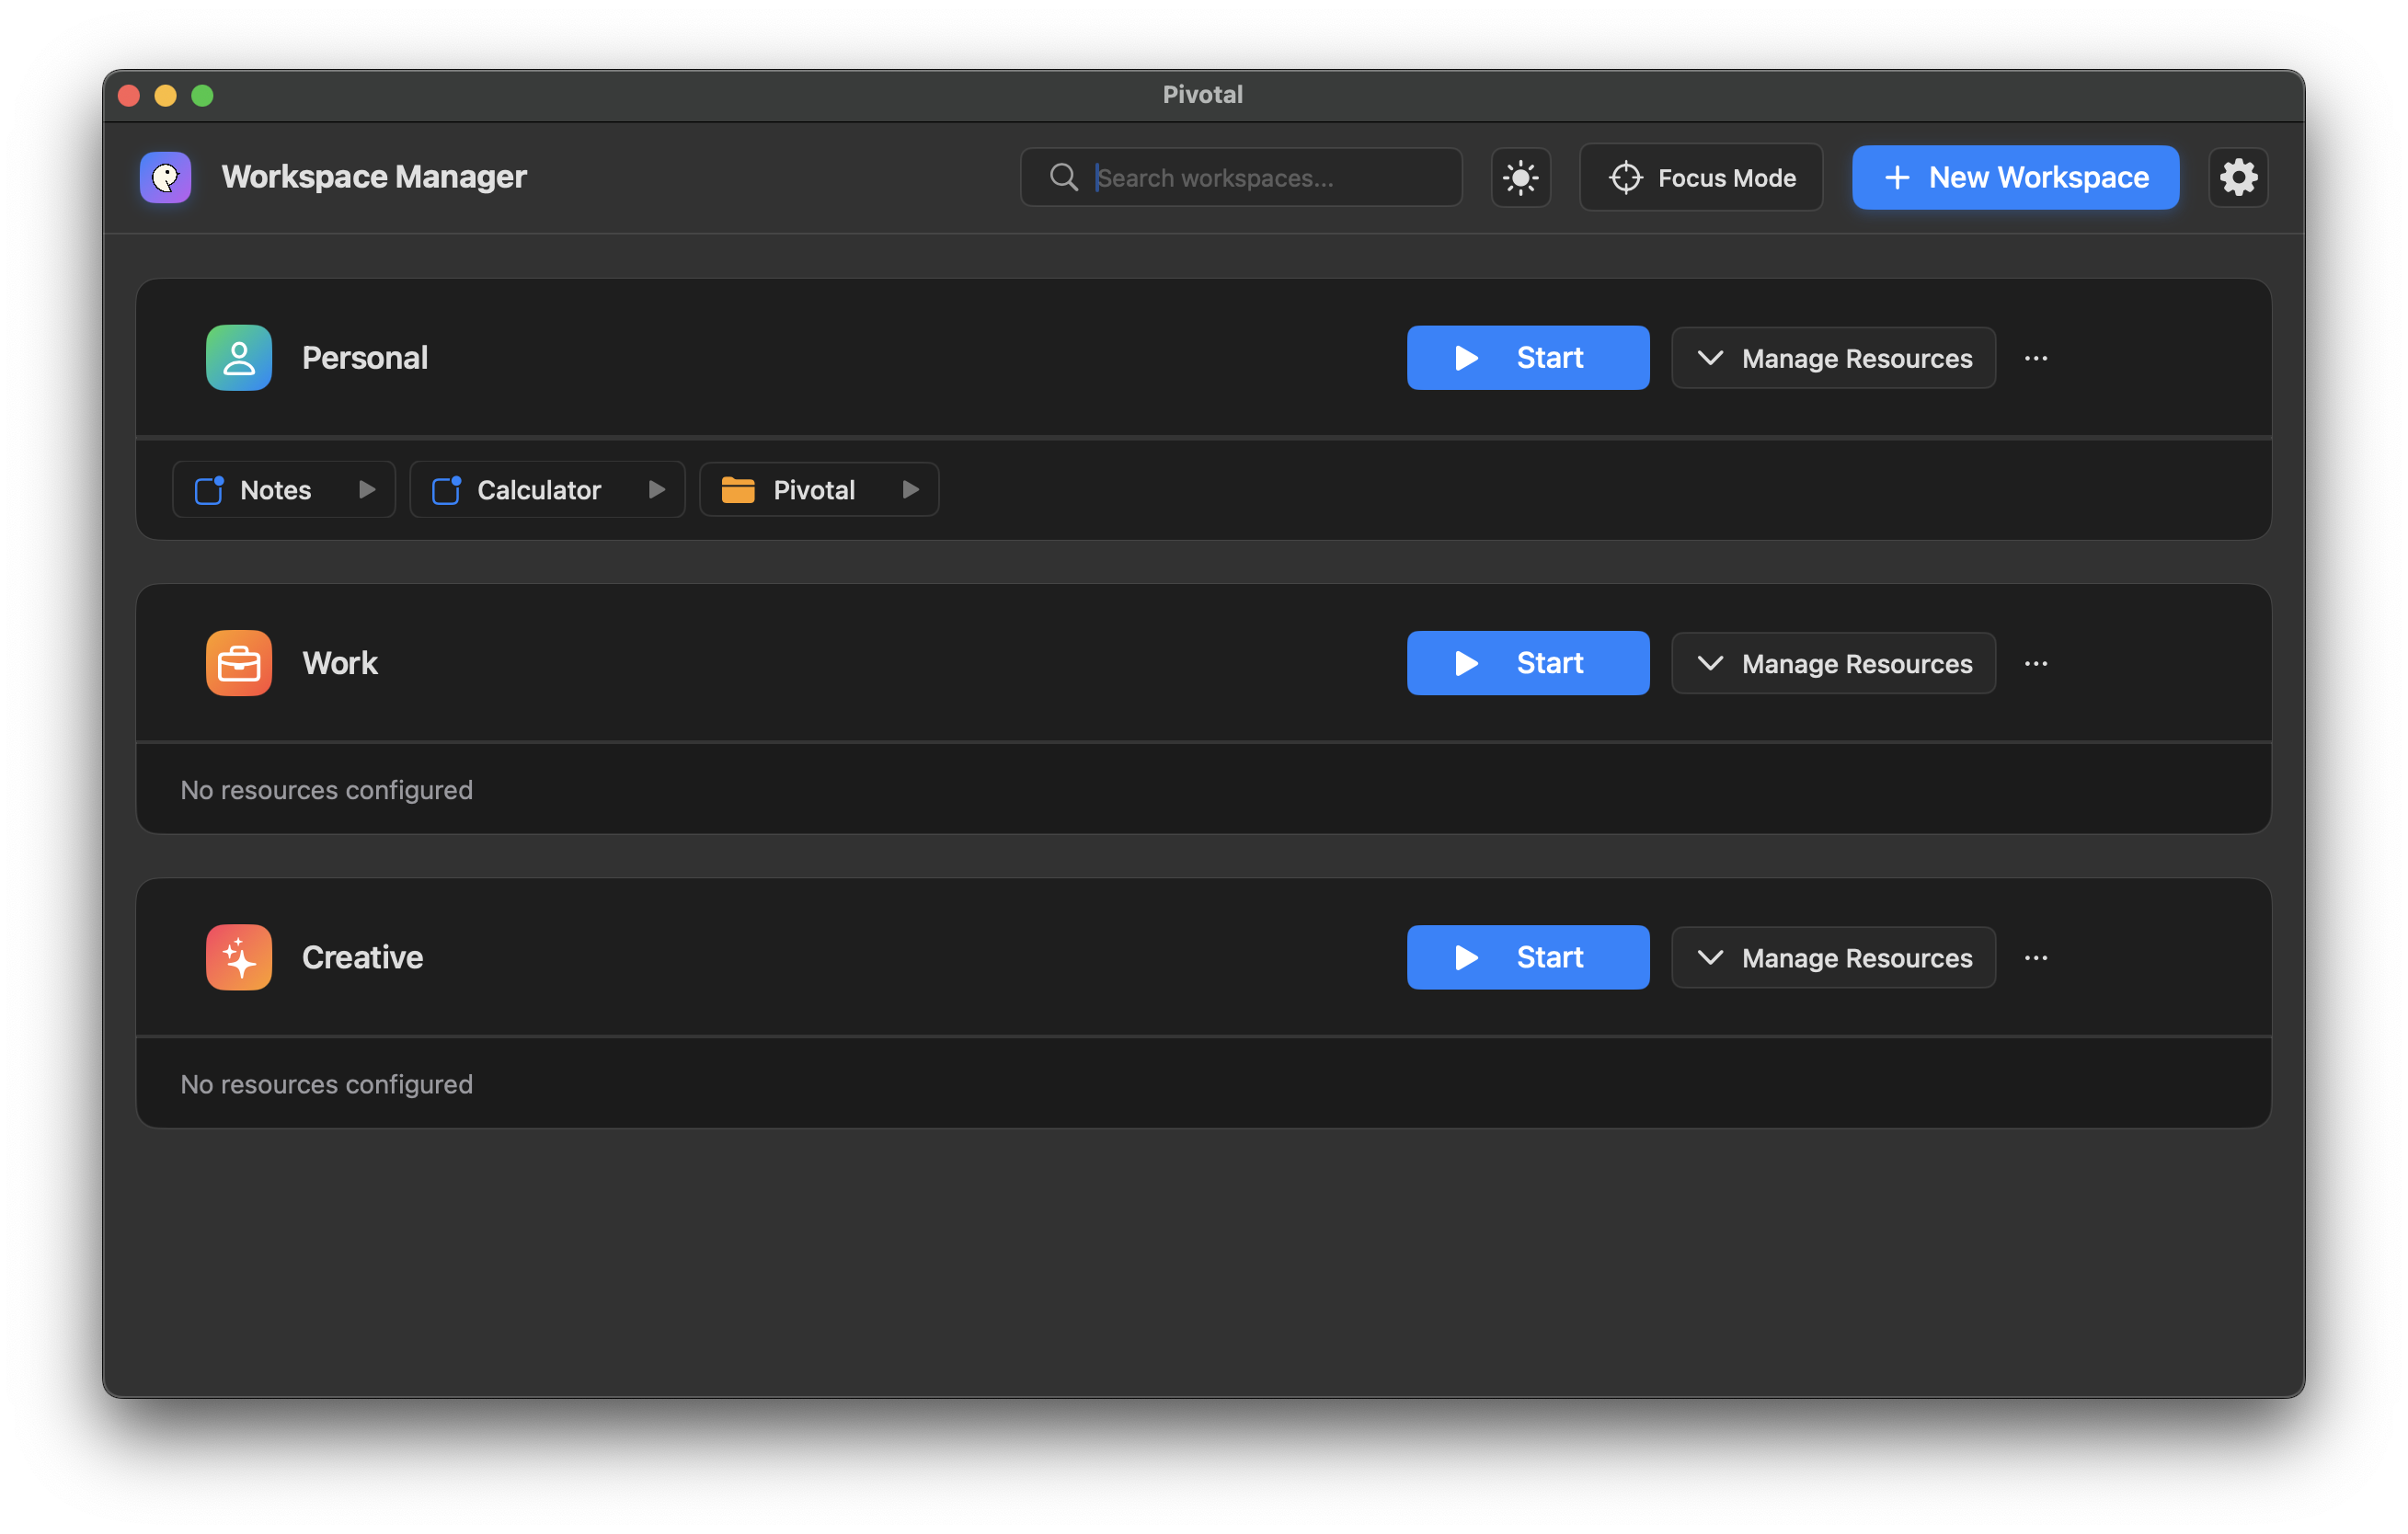The width and height of the screenshot is (2408, 1534).
Task: Click the Work briefcase icon
Action: (x=239, y=662)
